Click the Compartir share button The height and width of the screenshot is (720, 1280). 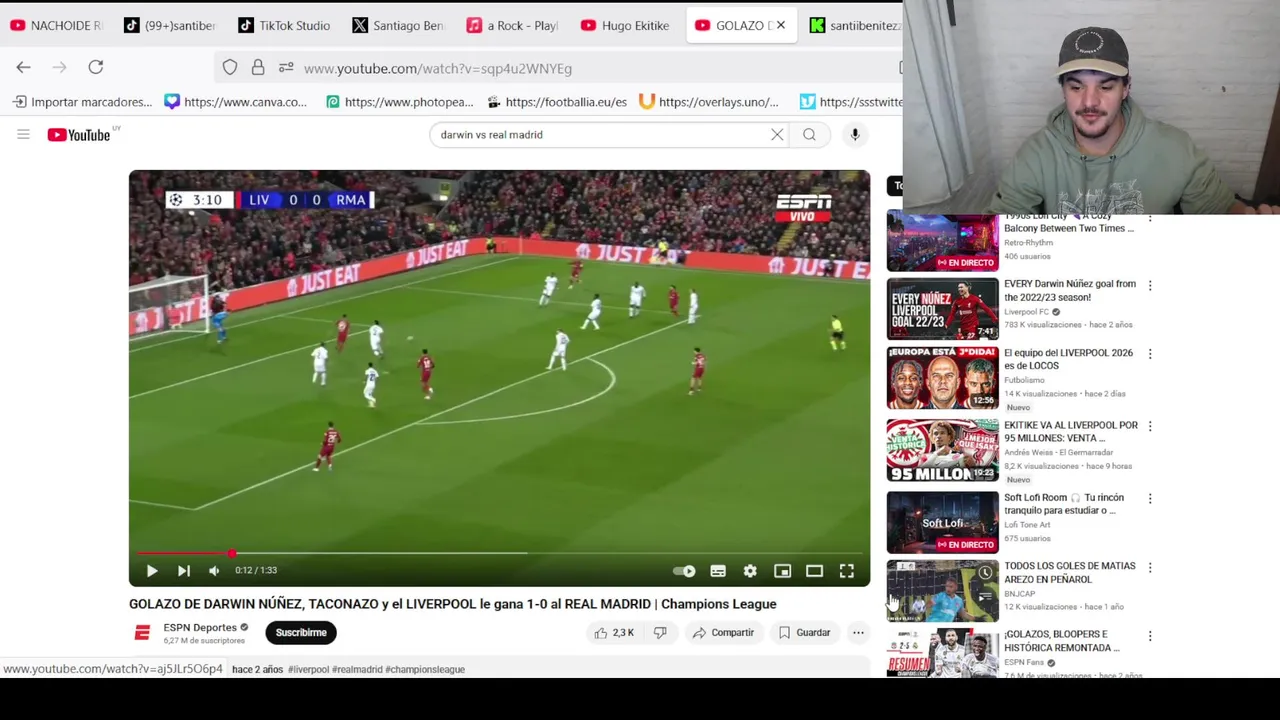(723, 632)
